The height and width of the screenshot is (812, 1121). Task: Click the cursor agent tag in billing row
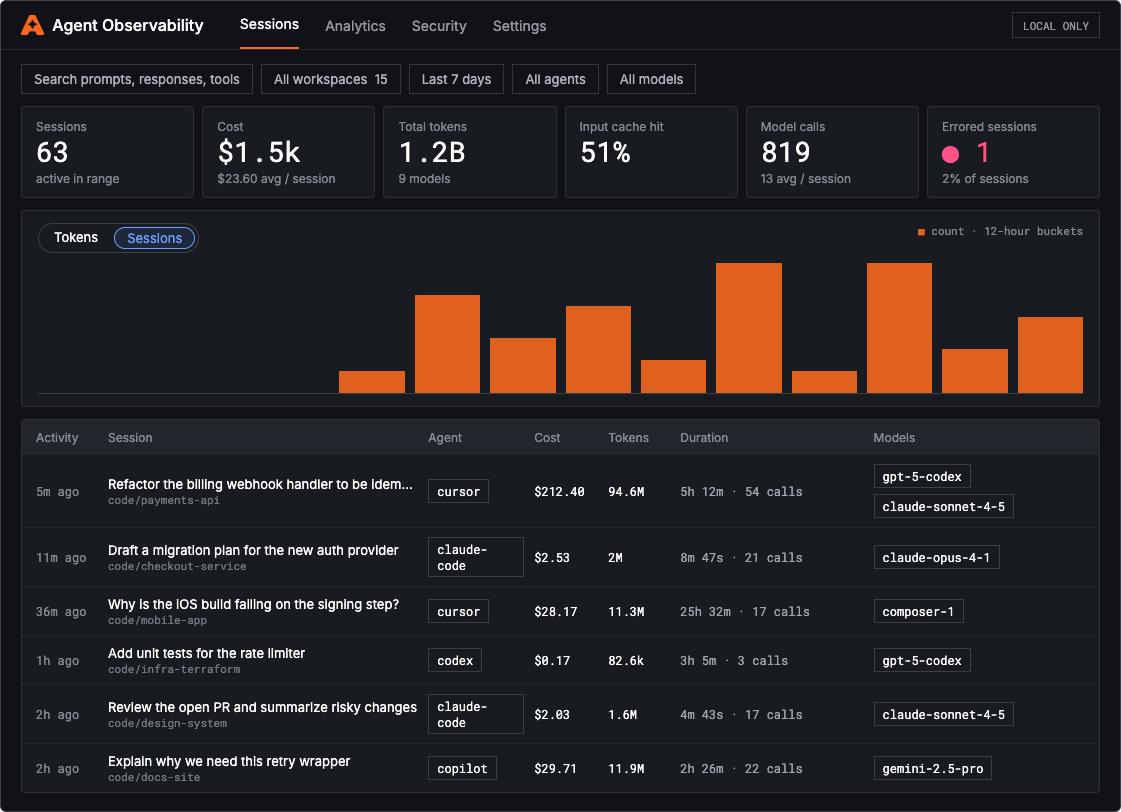click(458, 491)
